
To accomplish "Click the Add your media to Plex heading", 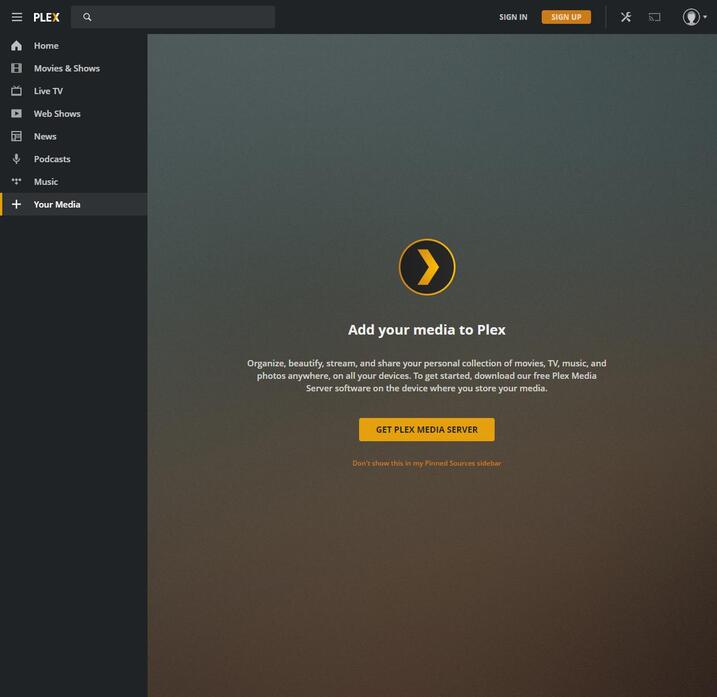I will [427, 330].
